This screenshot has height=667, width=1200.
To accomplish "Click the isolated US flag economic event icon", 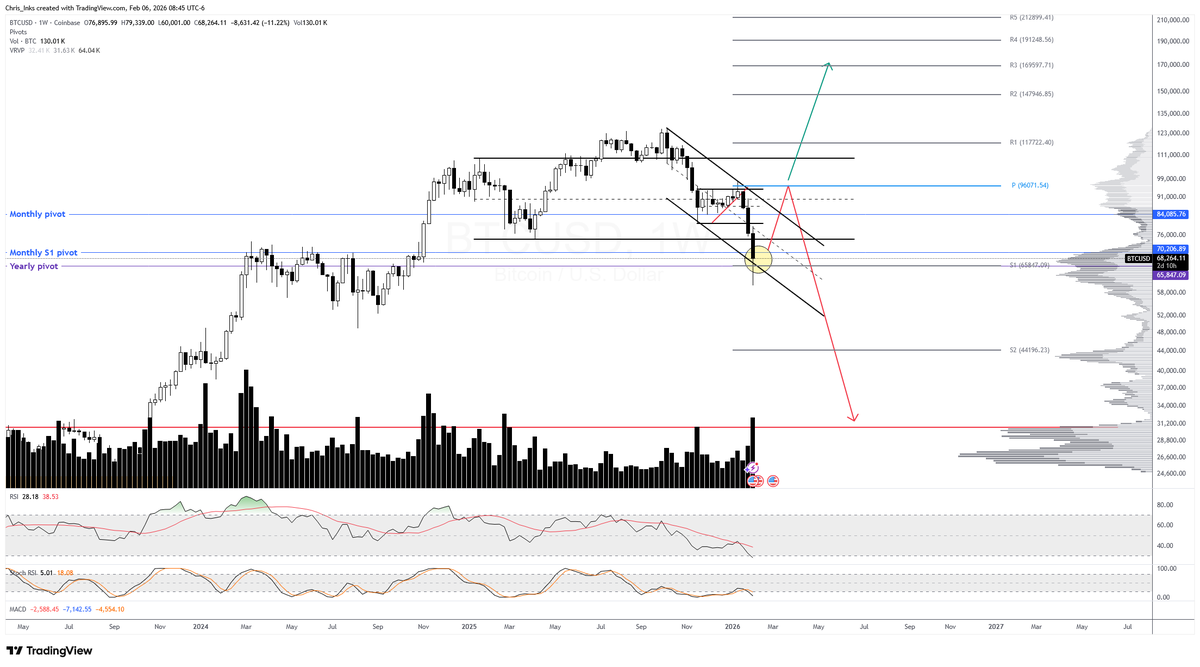I will coord(773,480).
